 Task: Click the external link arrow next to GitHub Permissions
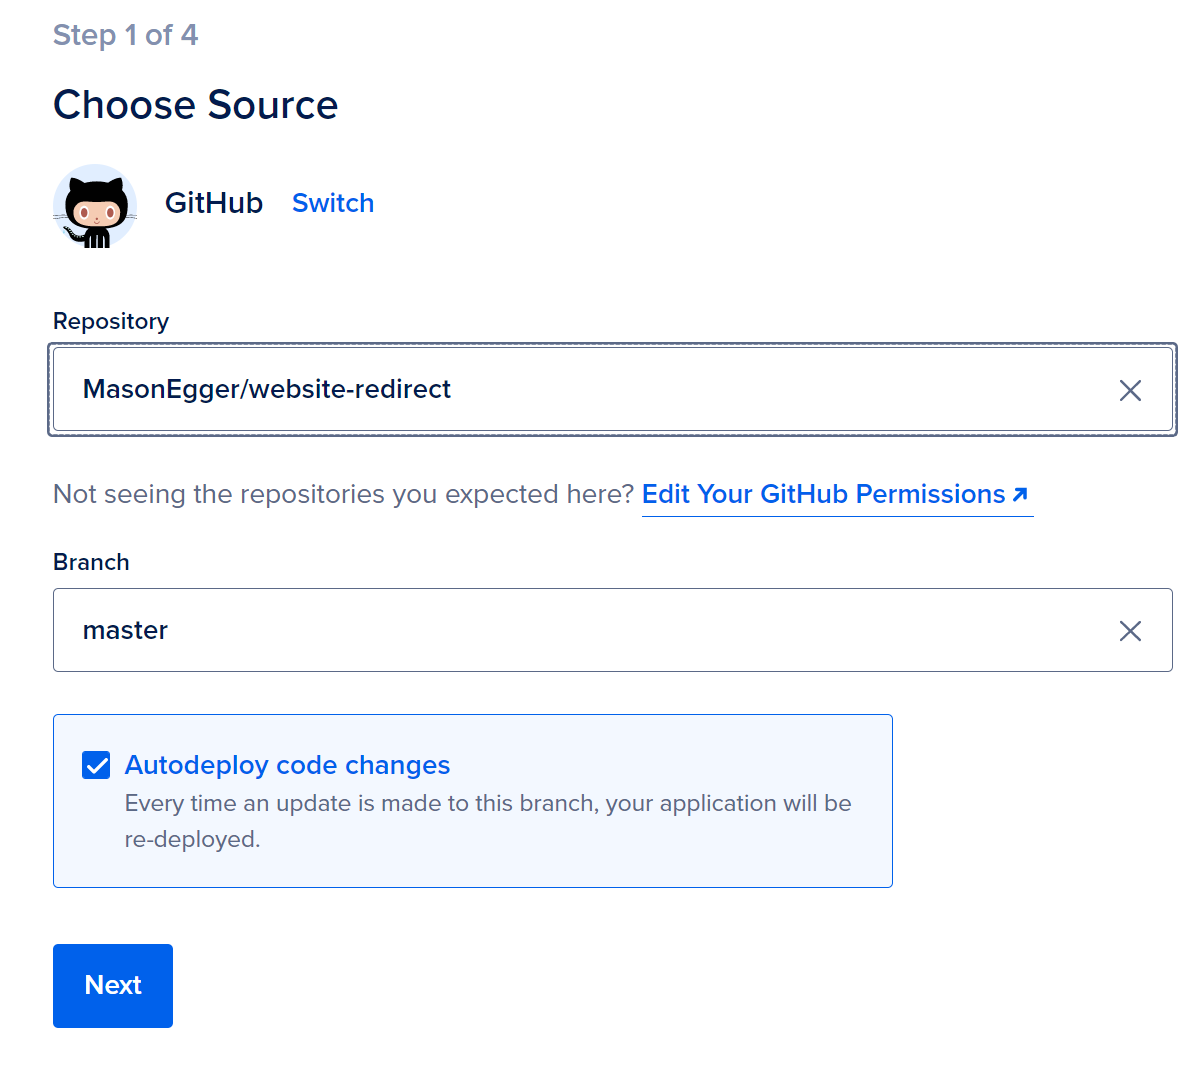click(1020, 494)
